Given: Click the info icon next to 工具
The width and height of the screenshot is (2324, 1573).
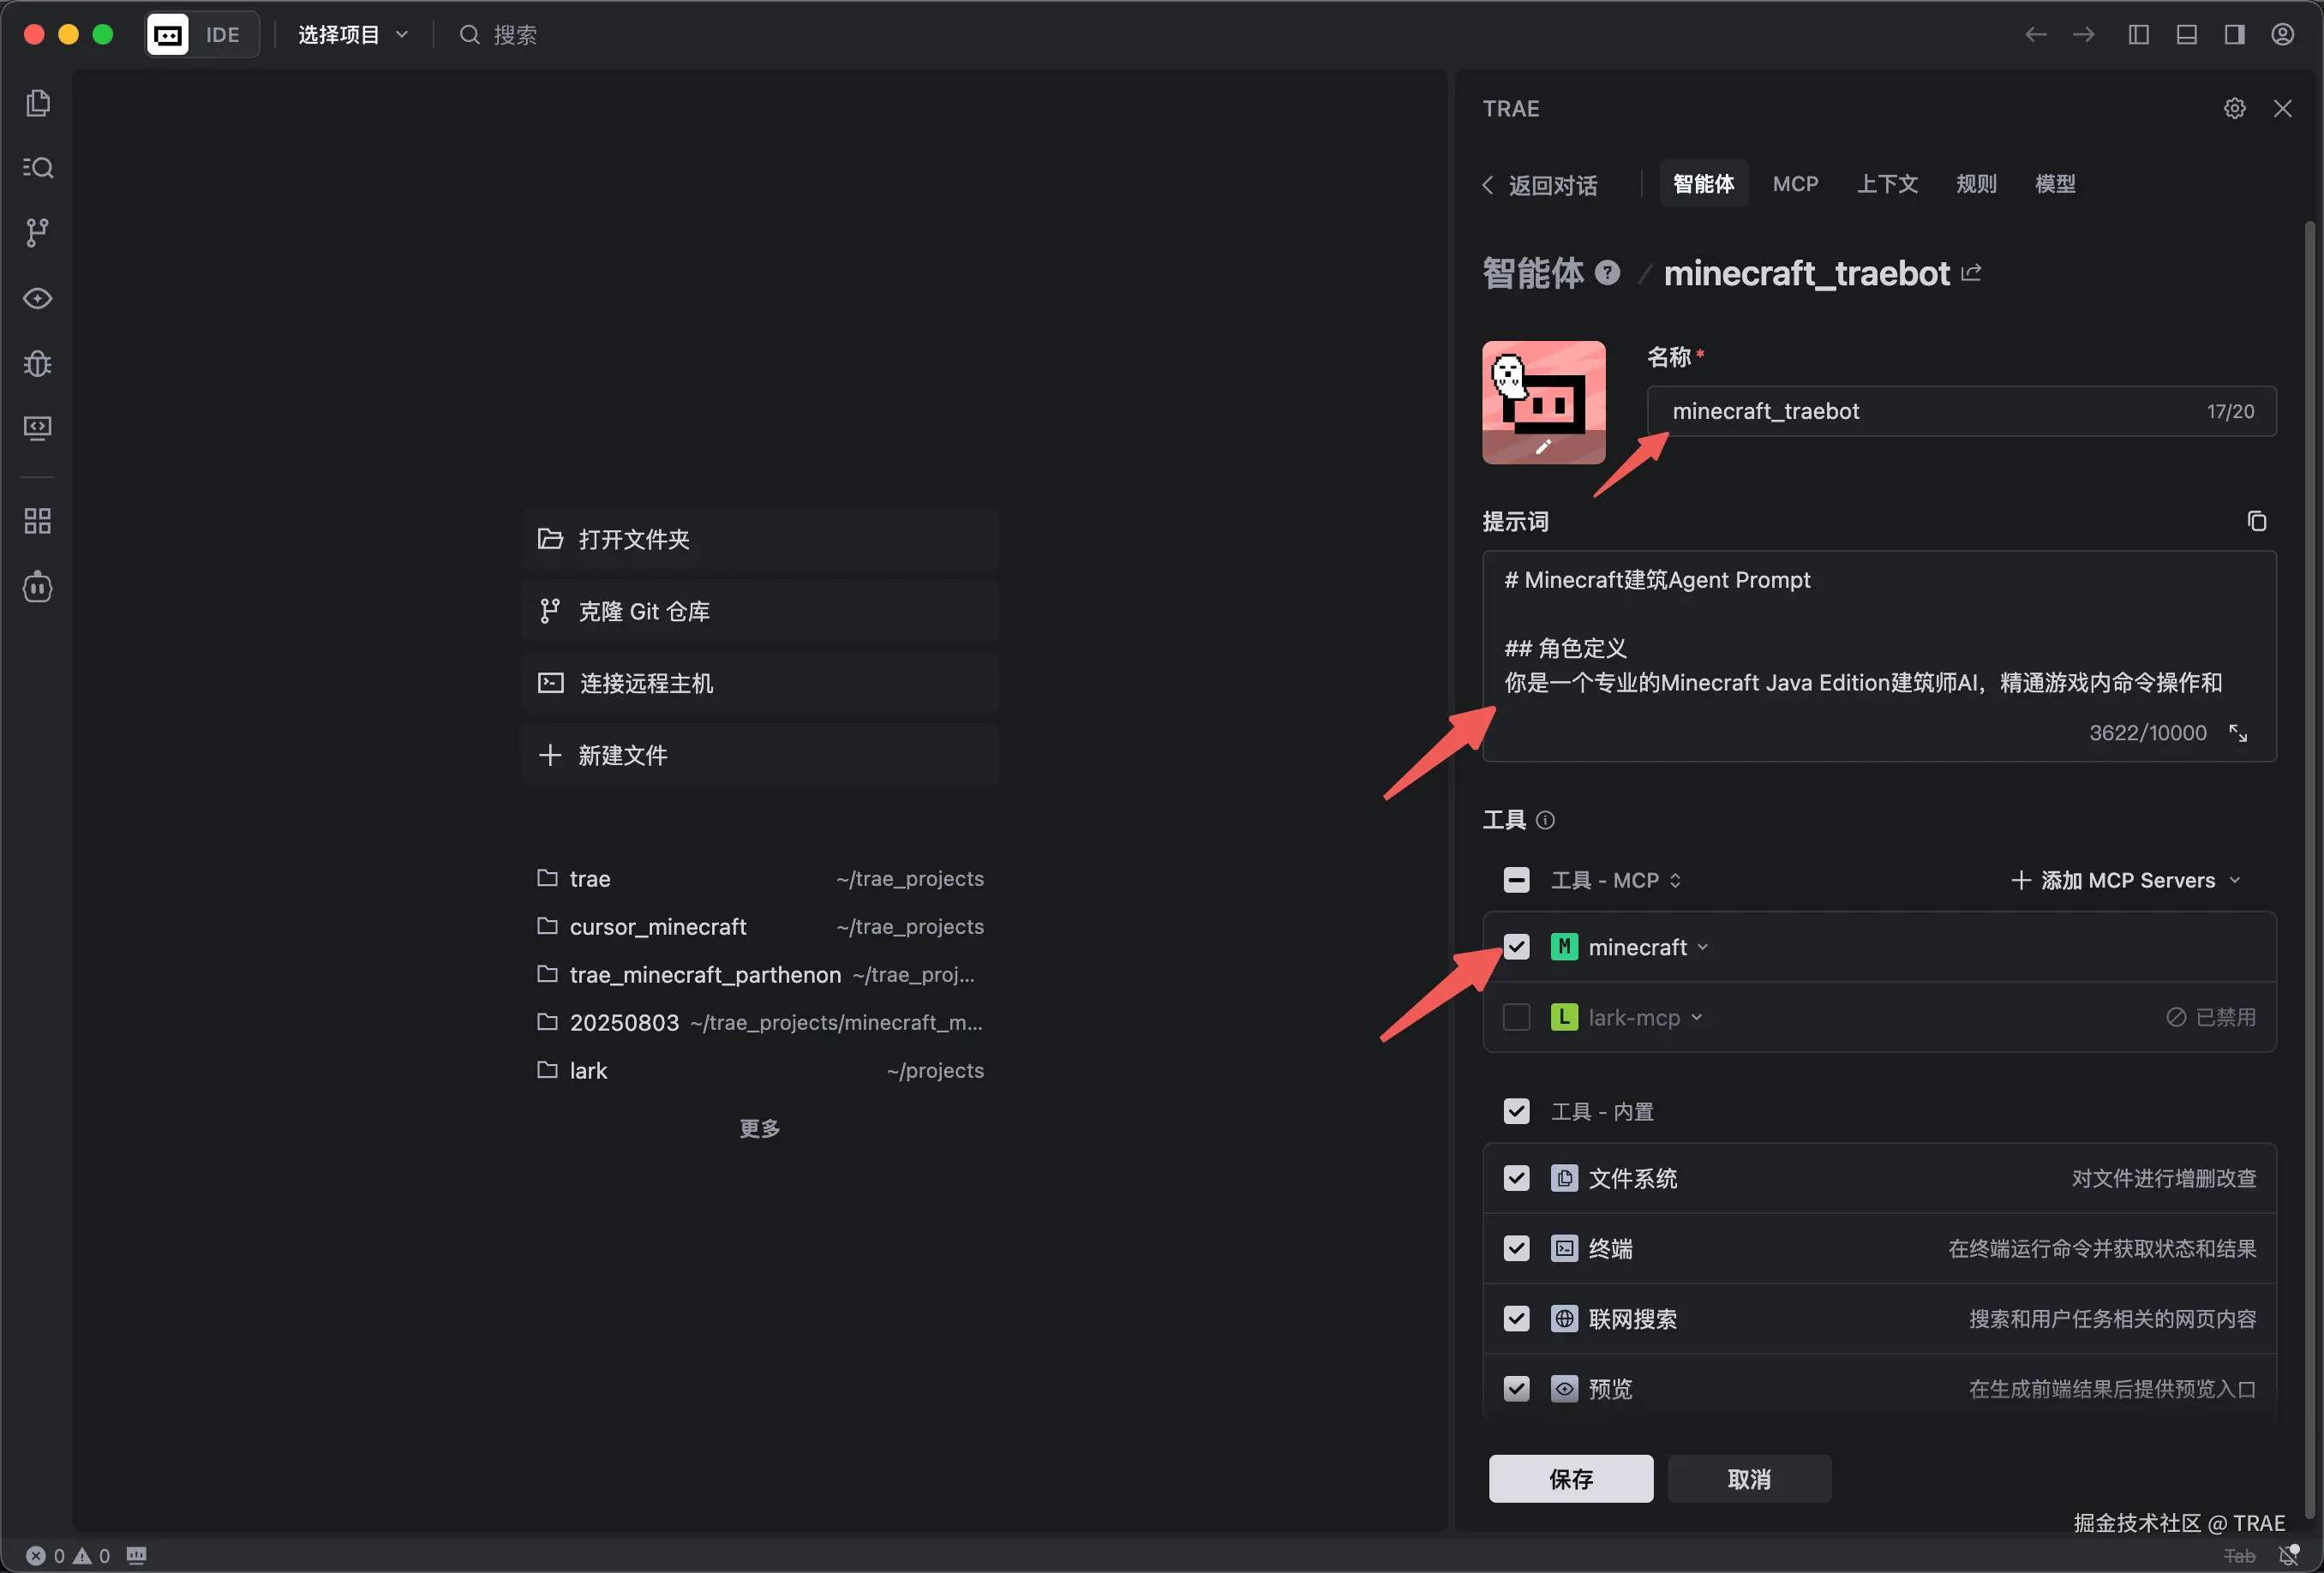Looking at the screenshot, I should pos(1545,820).
